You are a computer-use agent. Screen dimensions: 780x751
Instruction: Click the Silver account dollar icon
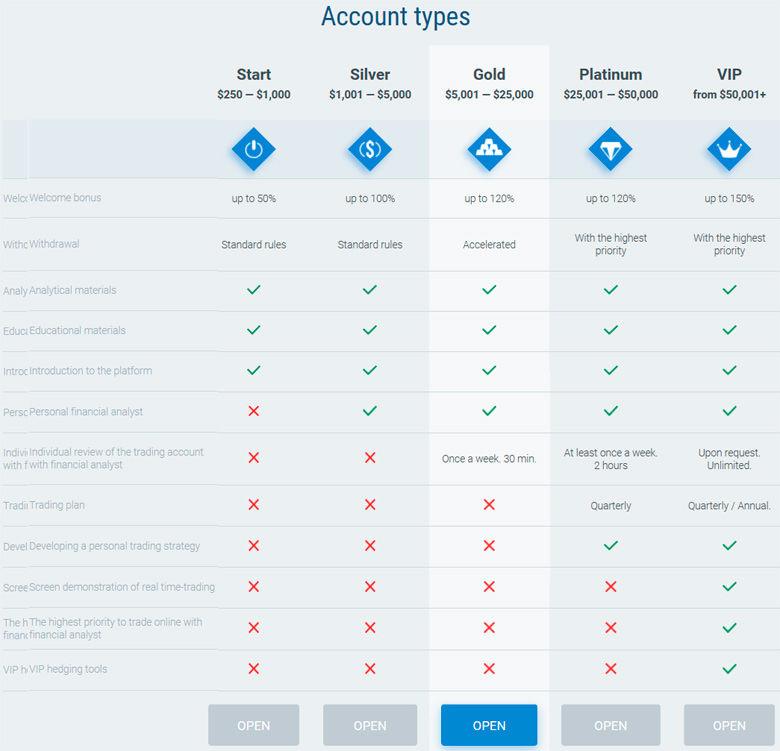370,149
